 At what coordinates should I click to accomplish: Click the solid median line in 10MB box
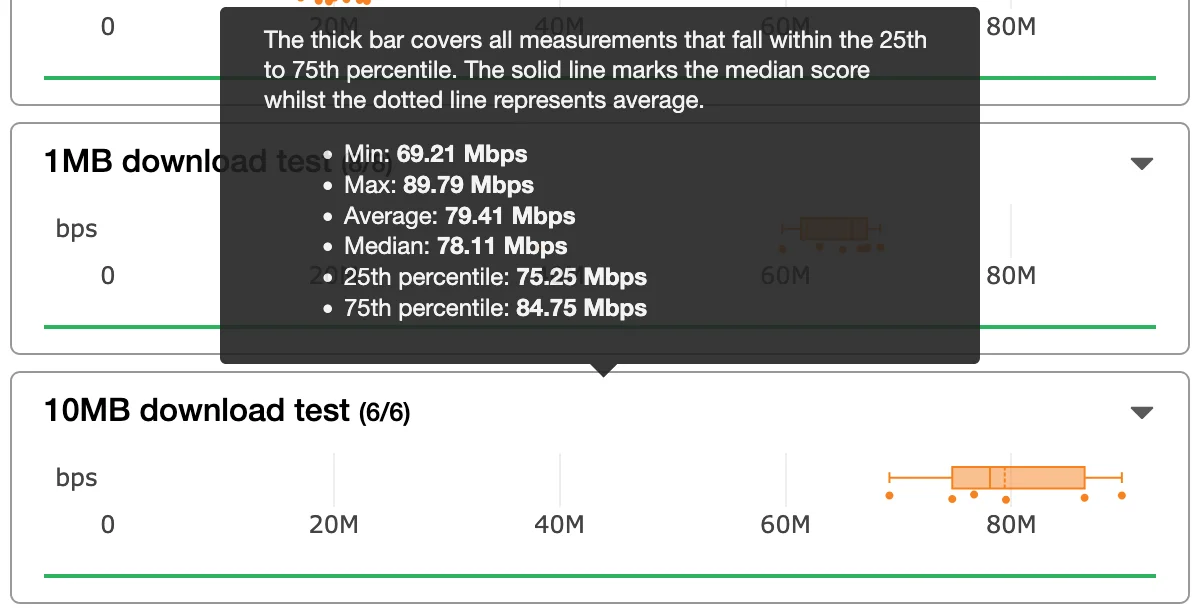point(989,477)
